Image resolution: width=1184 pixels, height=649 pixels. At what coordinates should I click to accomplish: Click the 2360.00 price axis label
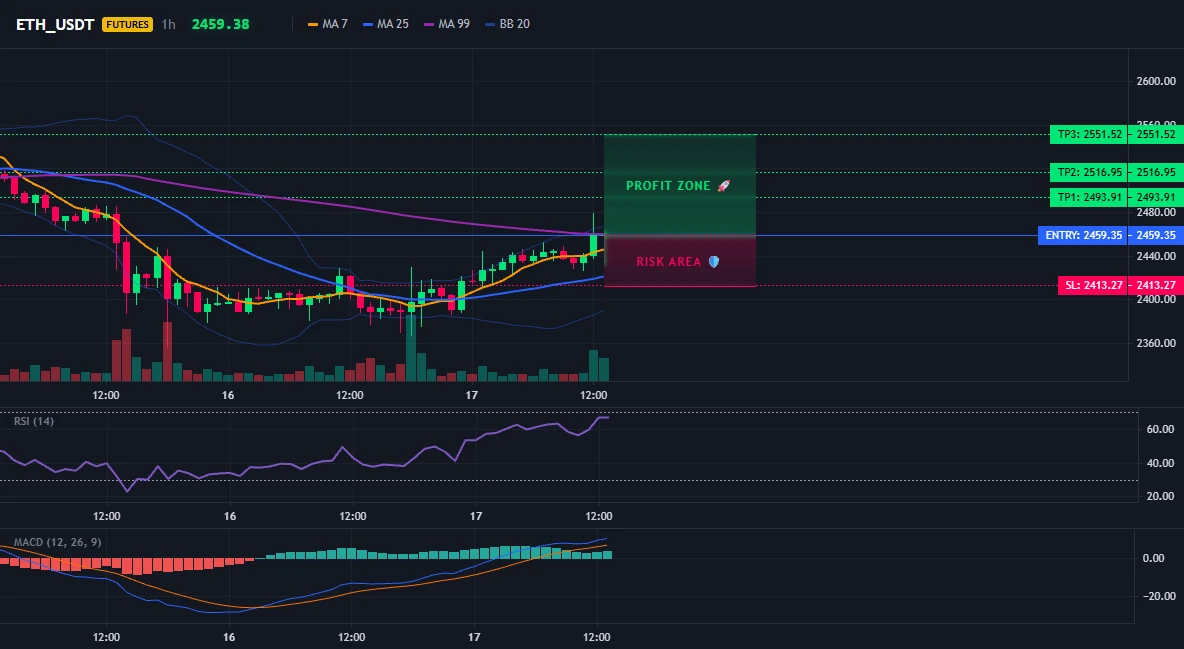(x=1156, y=343)
